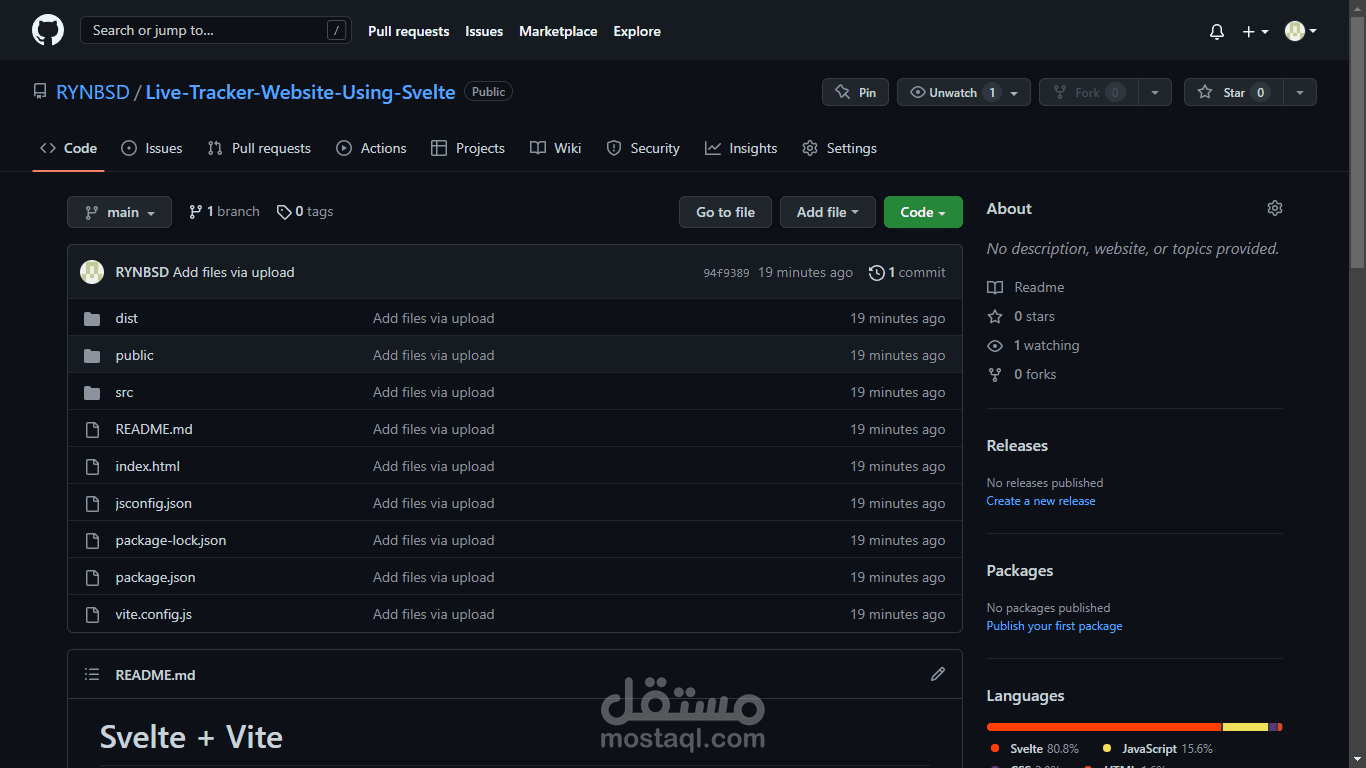Screen dimensions: 1366x768
Task: Open the green Code dropdown
Action: click(x=923, y=212)
